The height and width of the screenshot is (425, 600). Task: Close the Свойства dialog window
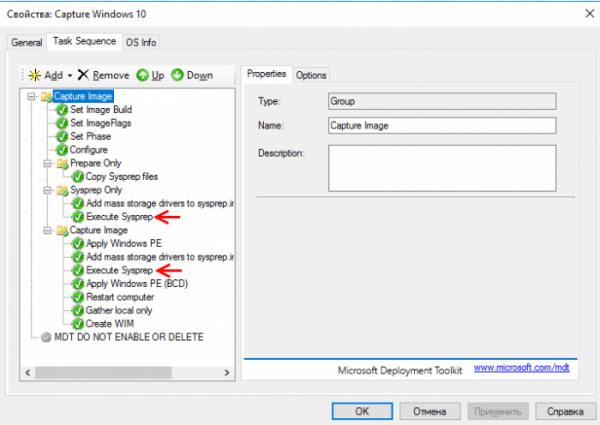(590, 14)
